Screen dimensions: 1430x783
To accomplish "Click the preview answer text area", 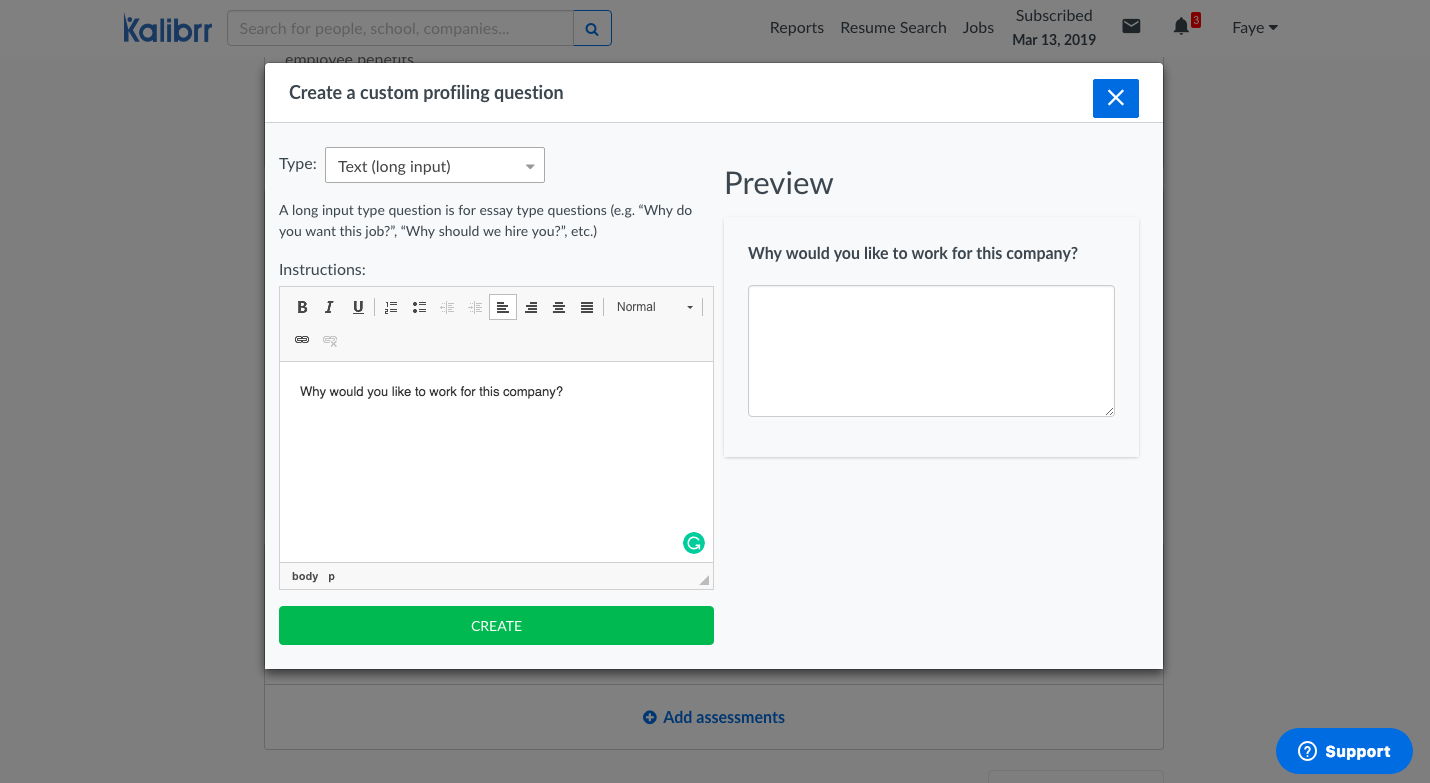I will [931, 351].
